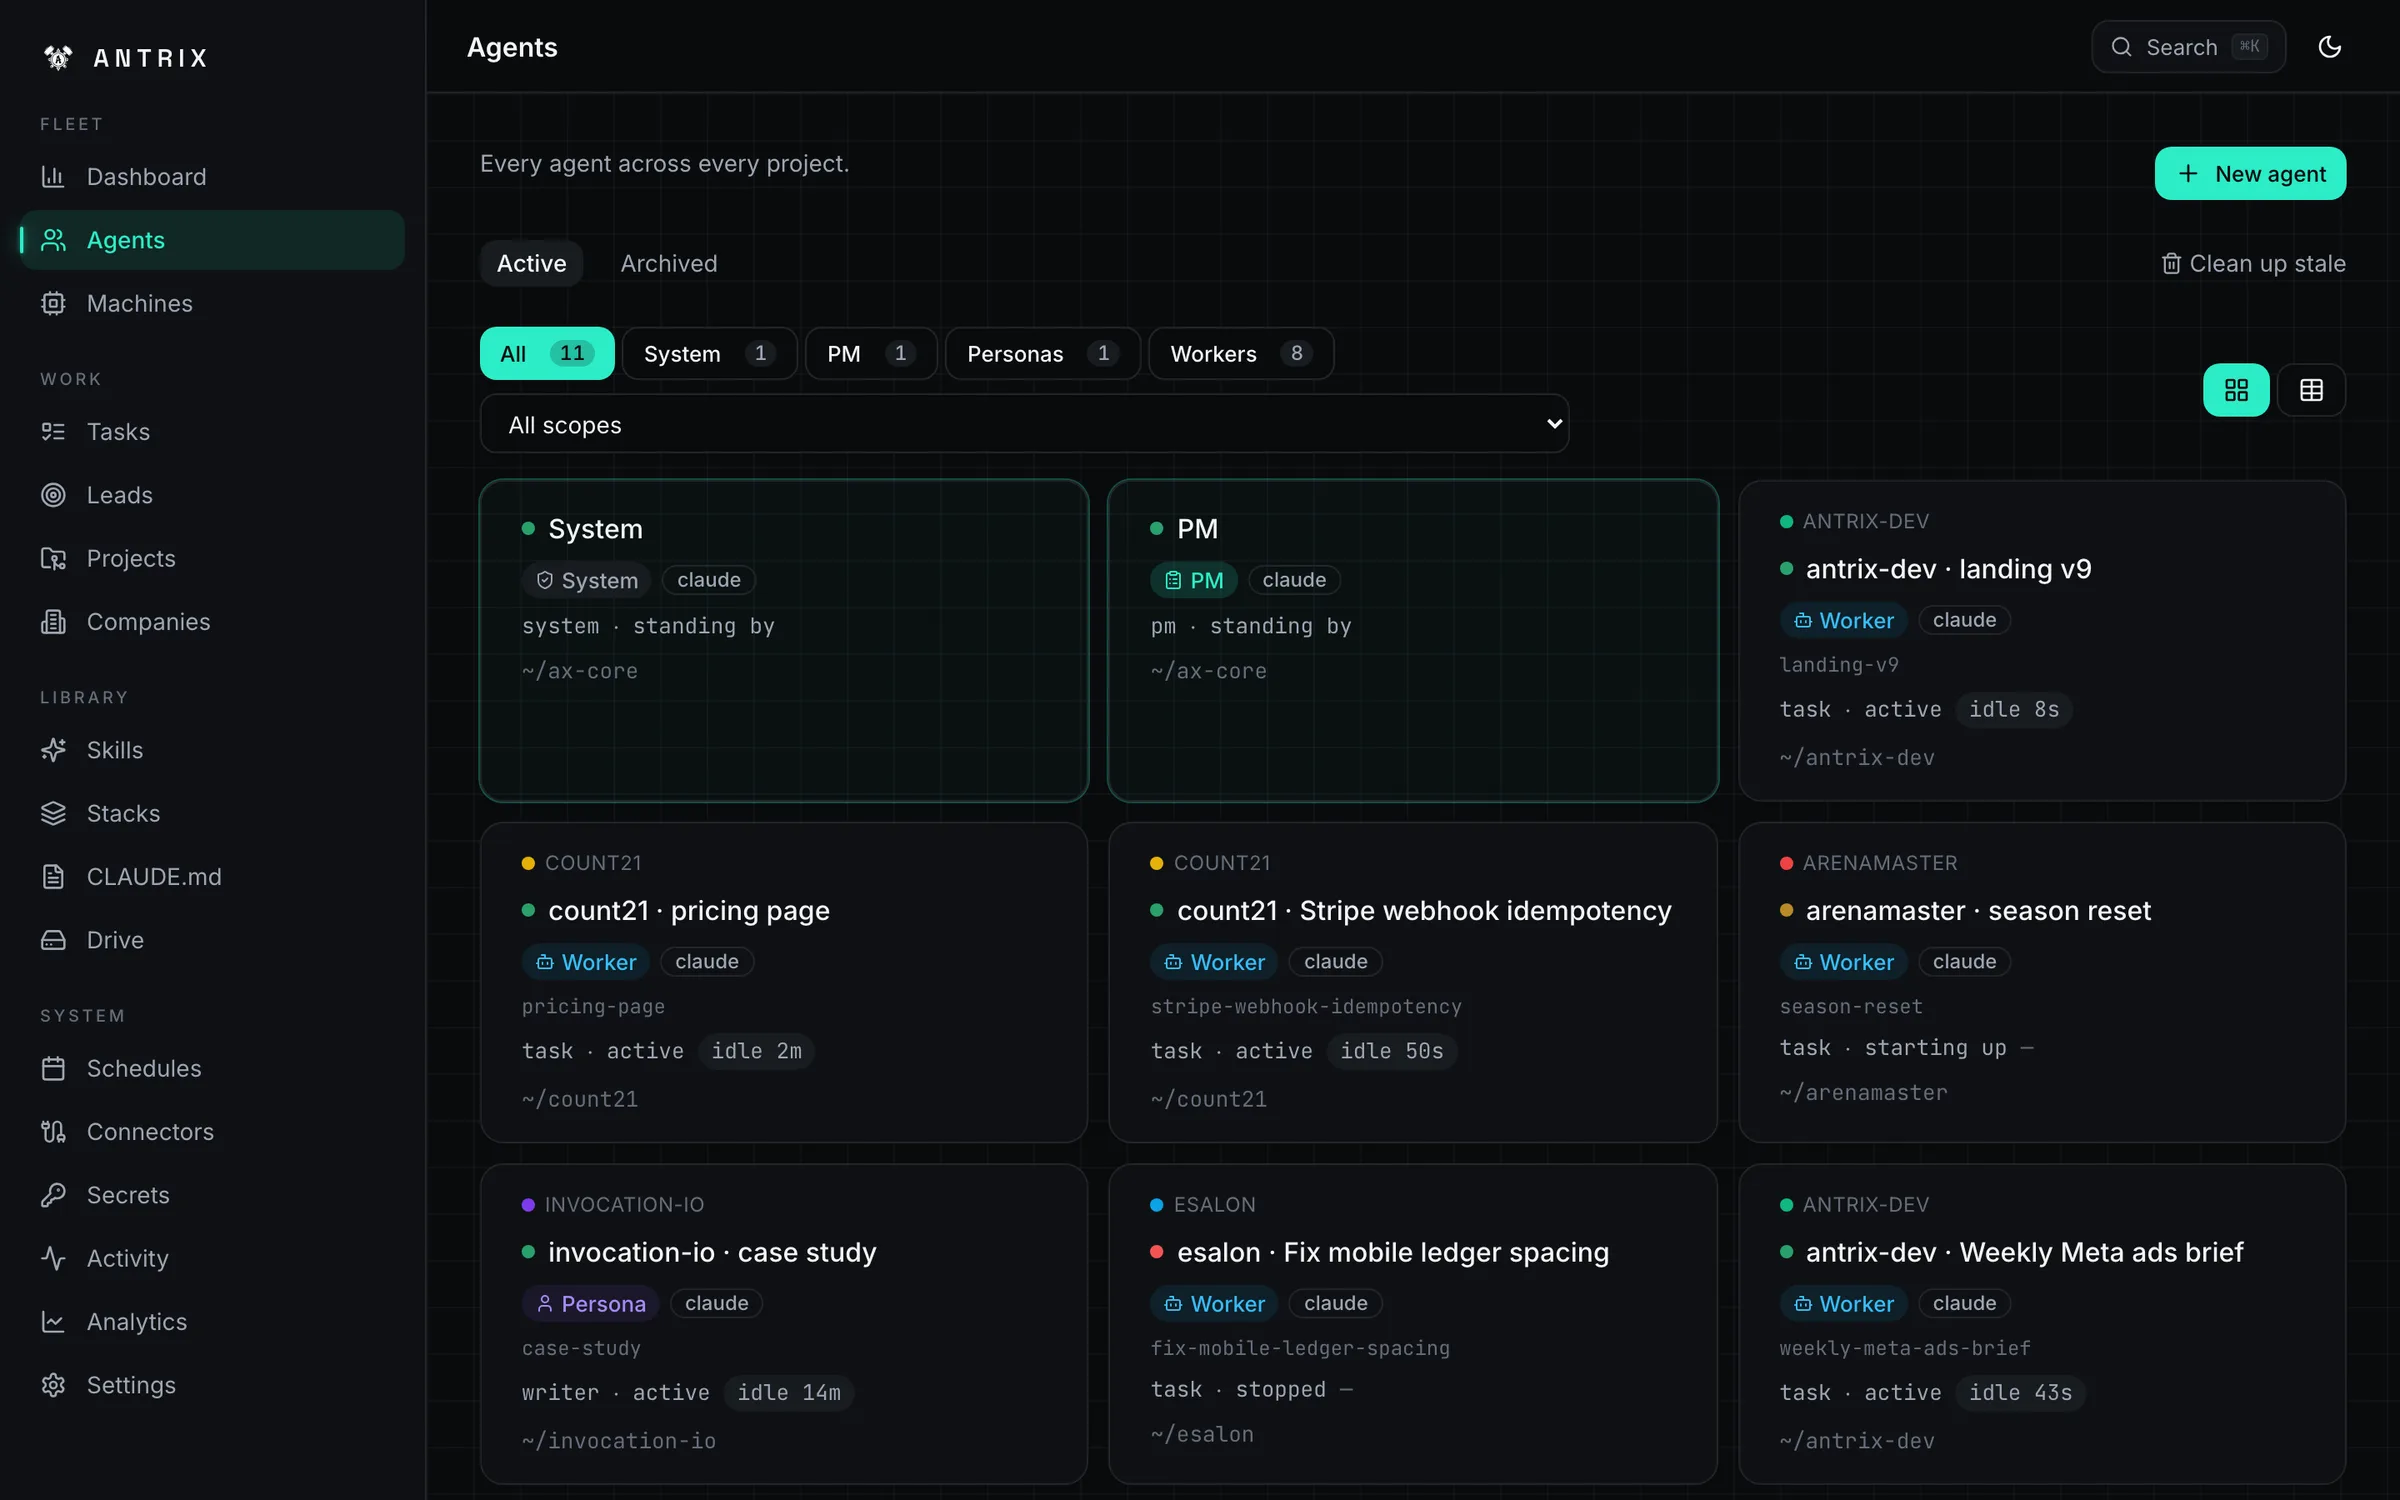Image resolution: width=2400 pixels, height=1500 pixels.
Task: Open Companies in the sidebar
Action: (212, 621)
